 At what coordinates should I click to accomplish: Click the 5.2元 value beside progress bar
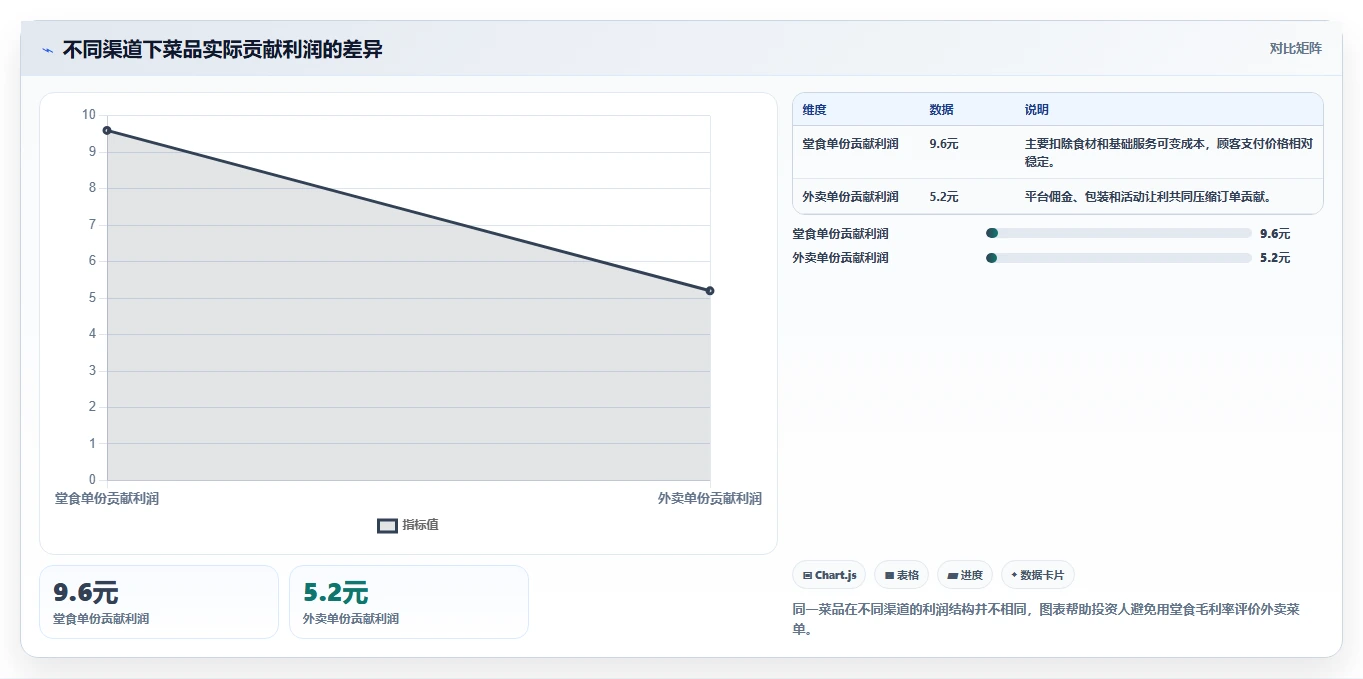pos(1275,258)
